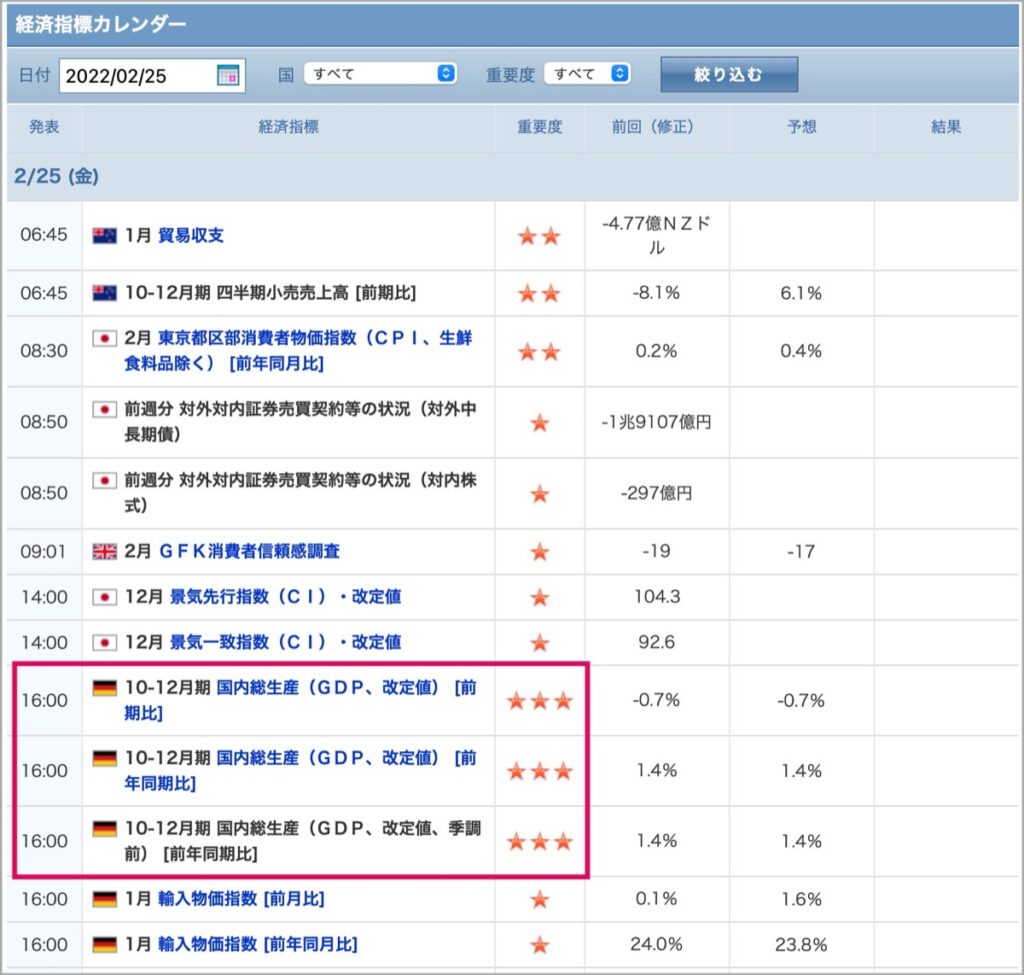The height and width of the screenshot is (975, 1024).
Task: Click the 予想 column header
Action: (x=801, y=127)
